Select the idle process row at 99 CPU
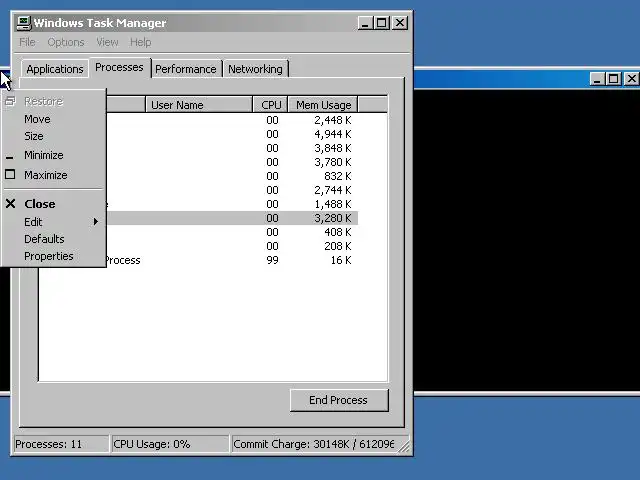Viewport: 640px width, 480px height. point(232,260)
